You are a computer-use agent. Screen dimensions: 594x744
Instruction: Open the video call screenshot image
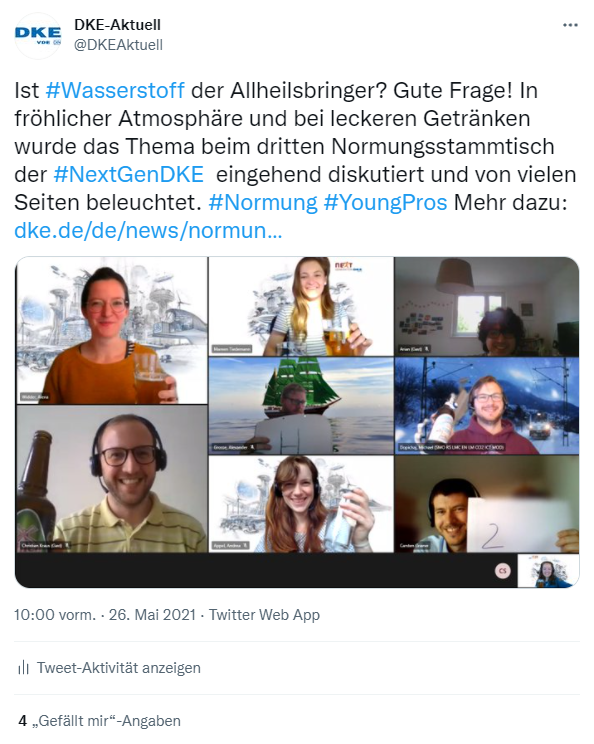click(x=297, y=422)
